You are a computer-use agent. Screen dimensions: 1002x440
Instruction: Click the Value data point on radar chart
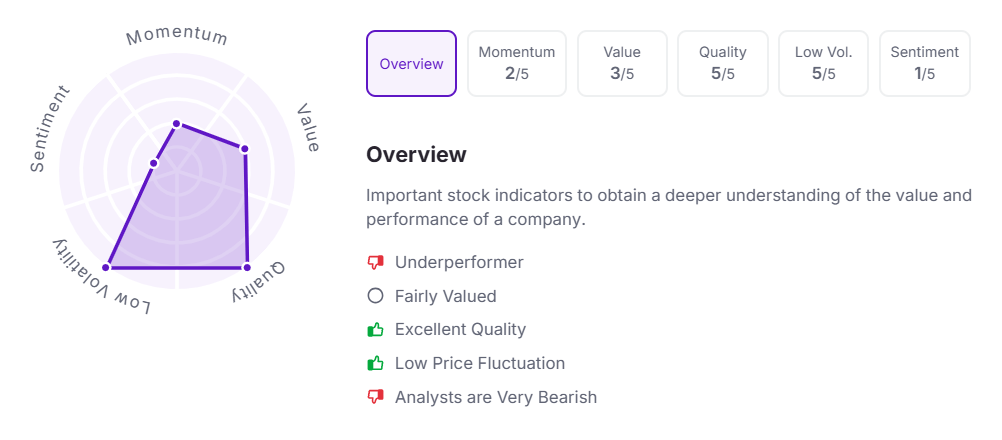tap(245, 149)
